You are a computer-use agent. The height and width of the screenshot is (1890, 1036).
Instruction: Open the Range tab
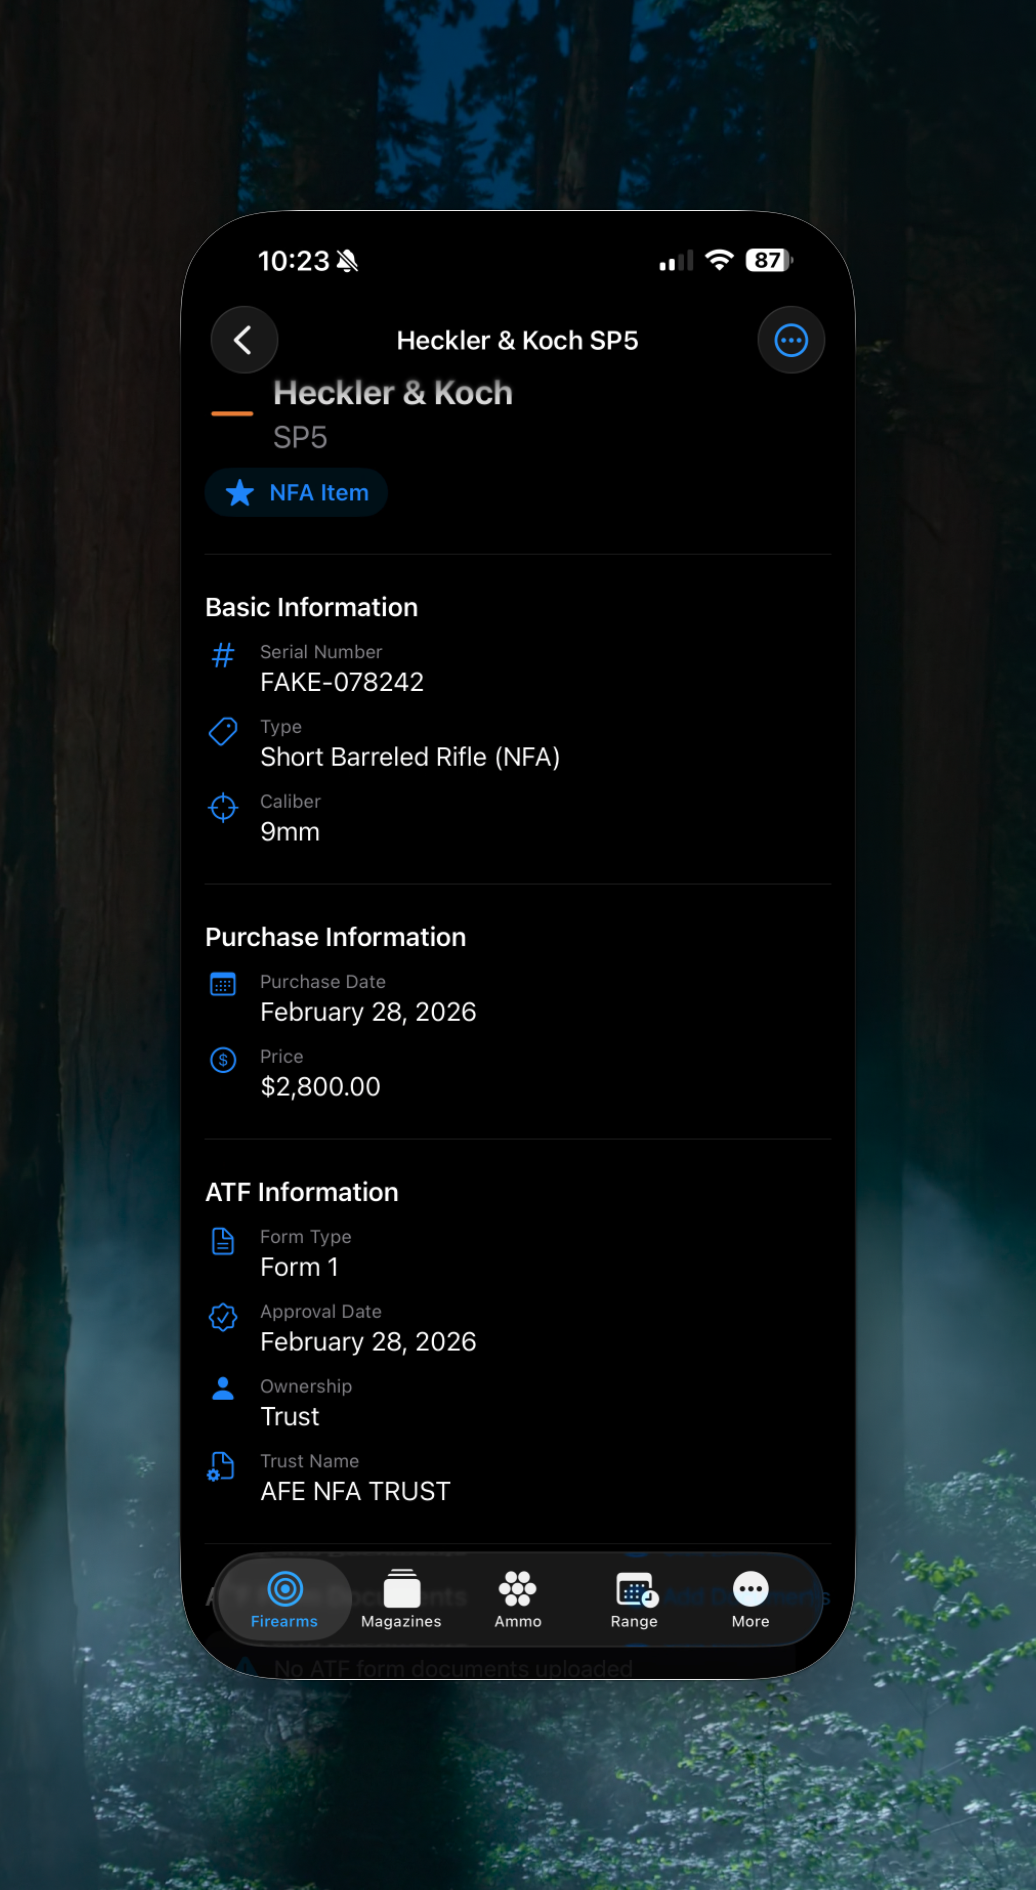point(635,1599)
